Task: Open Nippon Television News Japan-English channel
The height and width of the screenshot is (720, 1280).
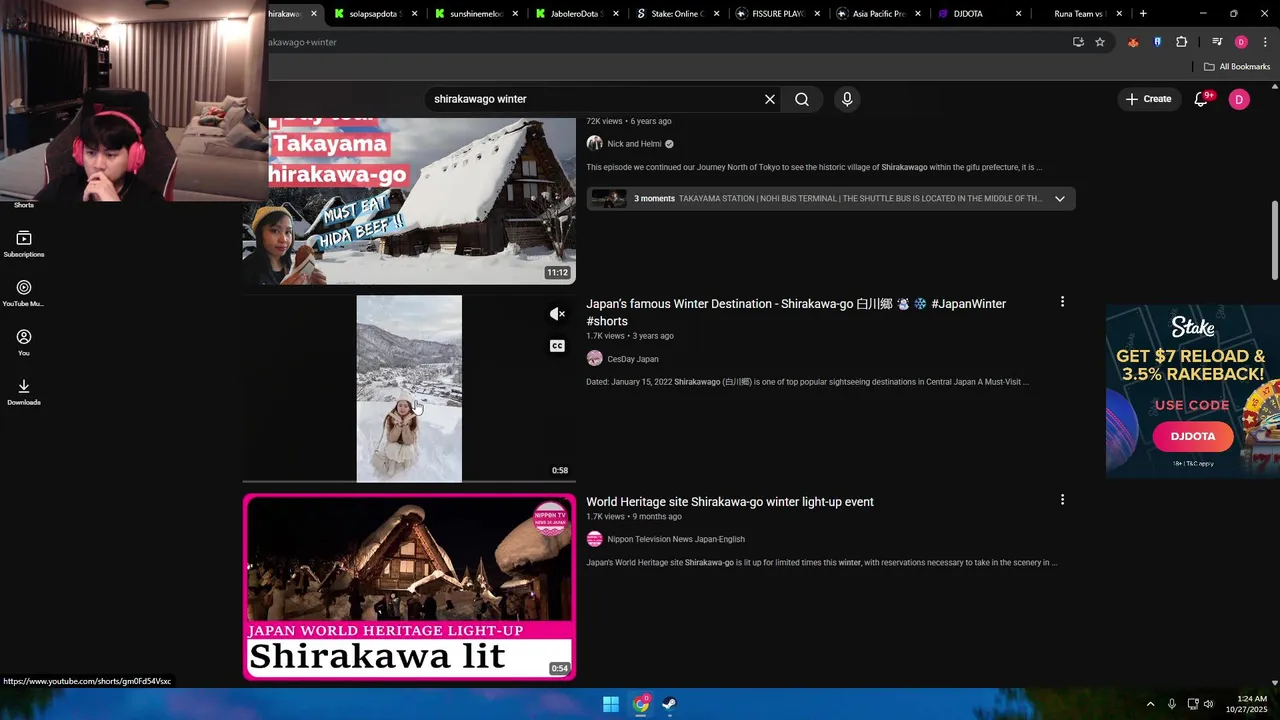Action: coord(676,539)
